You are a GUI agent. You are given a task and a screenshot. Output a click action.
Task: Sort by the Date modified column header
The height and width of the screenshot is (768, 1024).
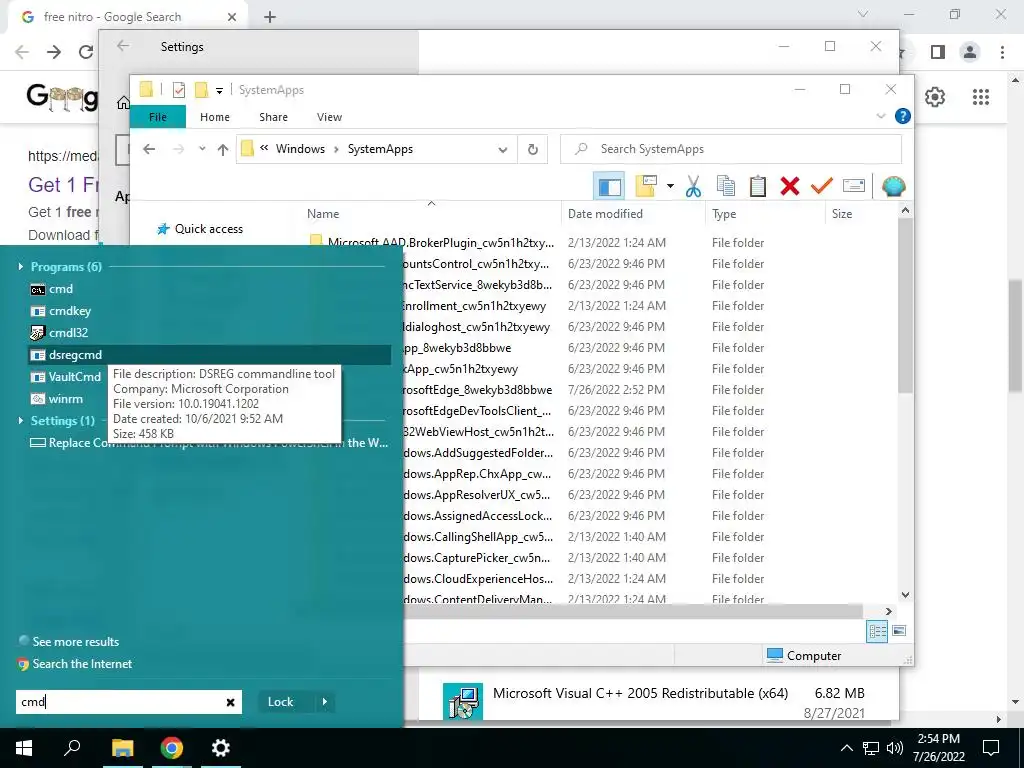coord(633,214)
